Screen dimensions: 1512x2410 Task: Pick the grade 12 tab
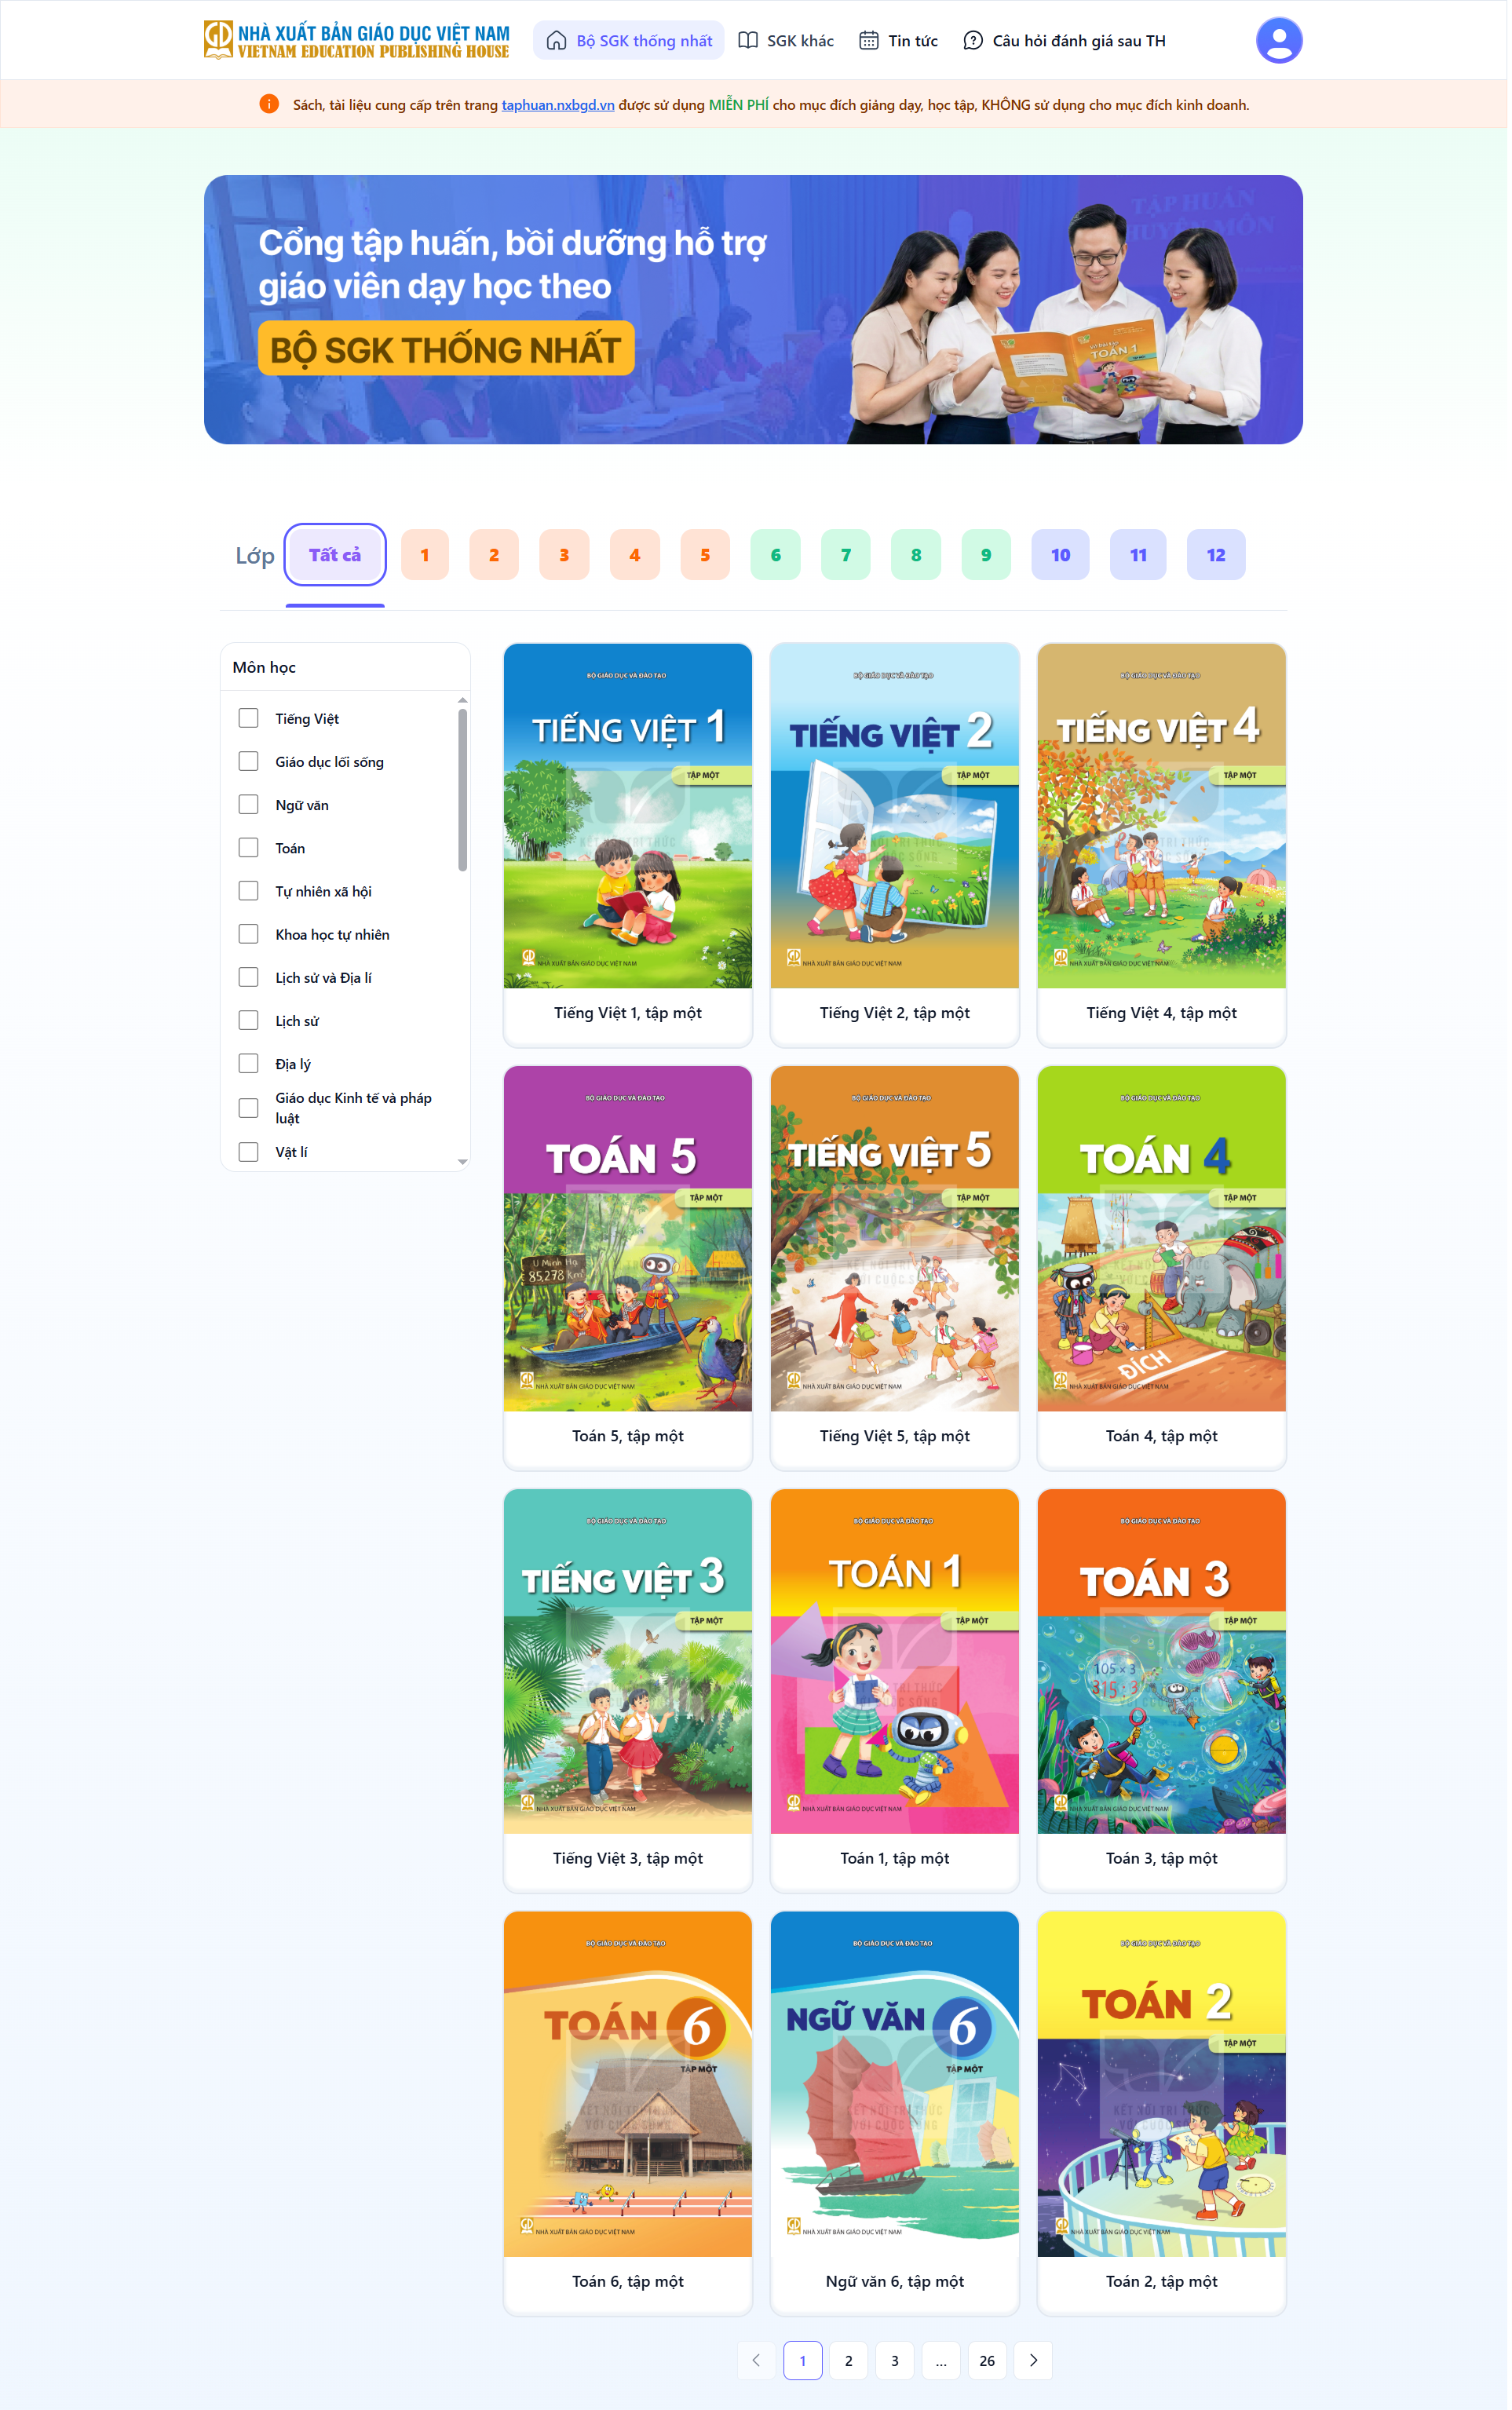[1216, 554]
